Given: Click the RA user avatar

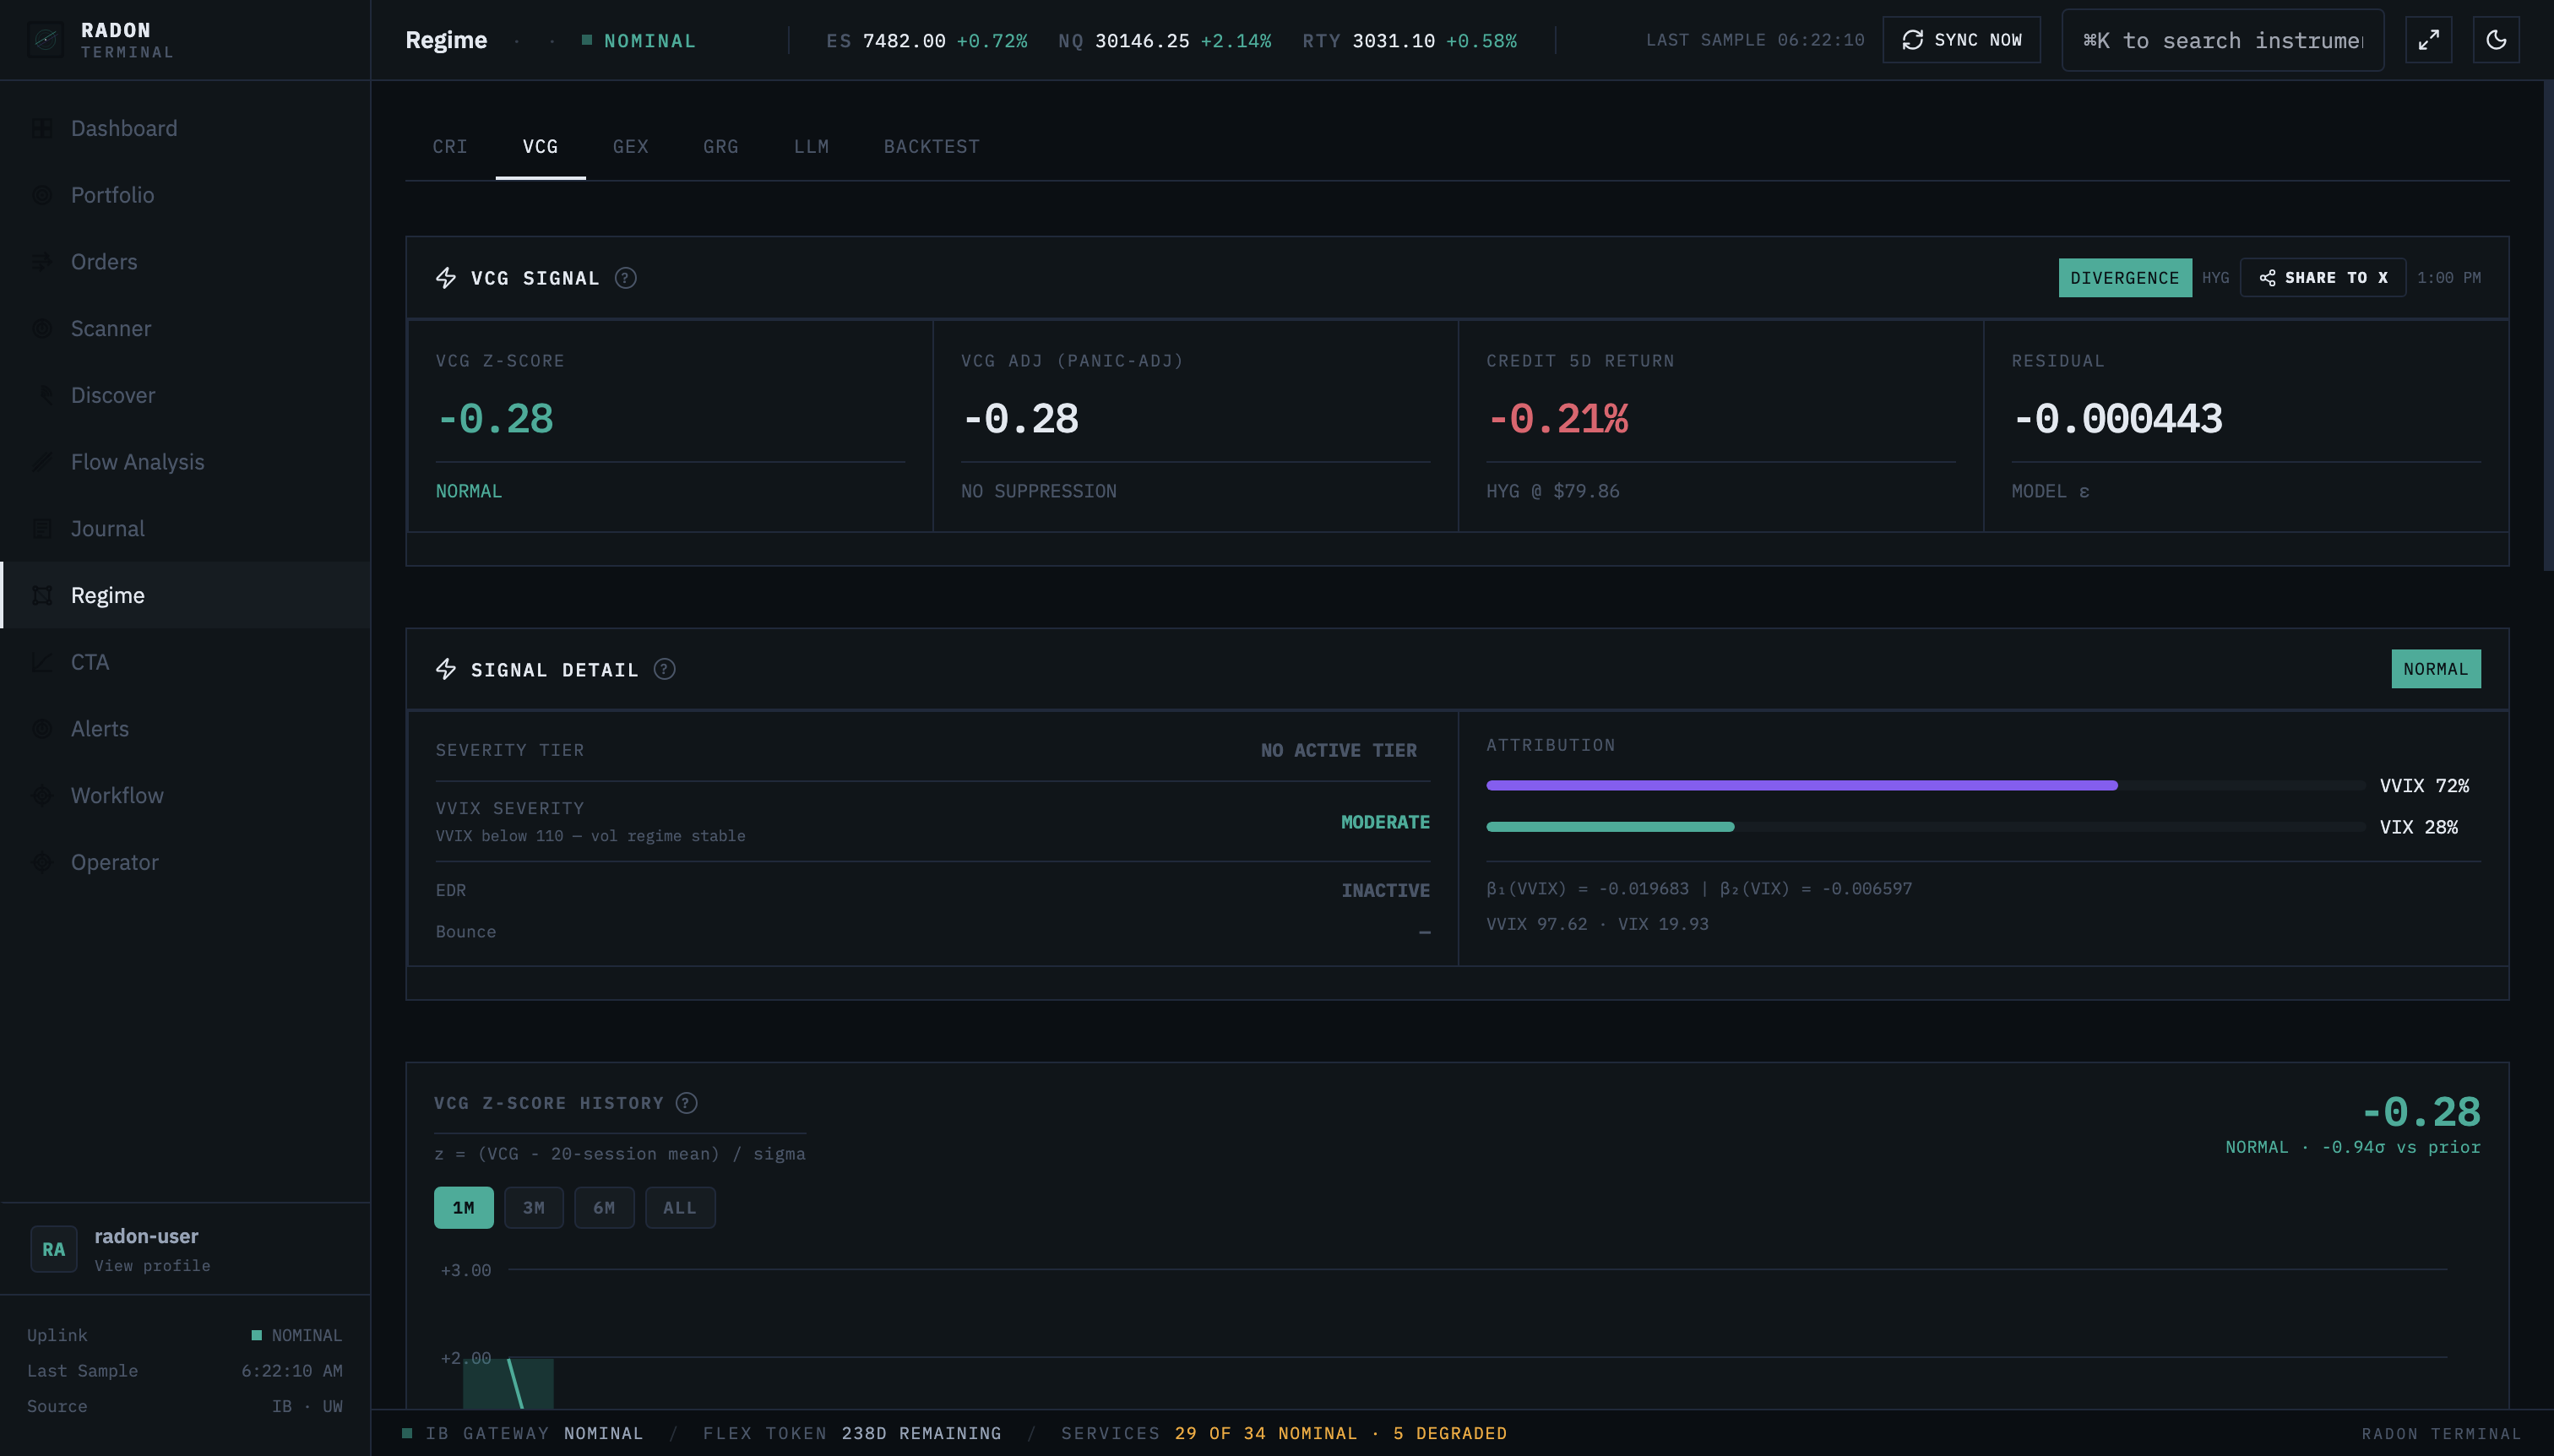Looking at the screenshot, I should 54,1249.
